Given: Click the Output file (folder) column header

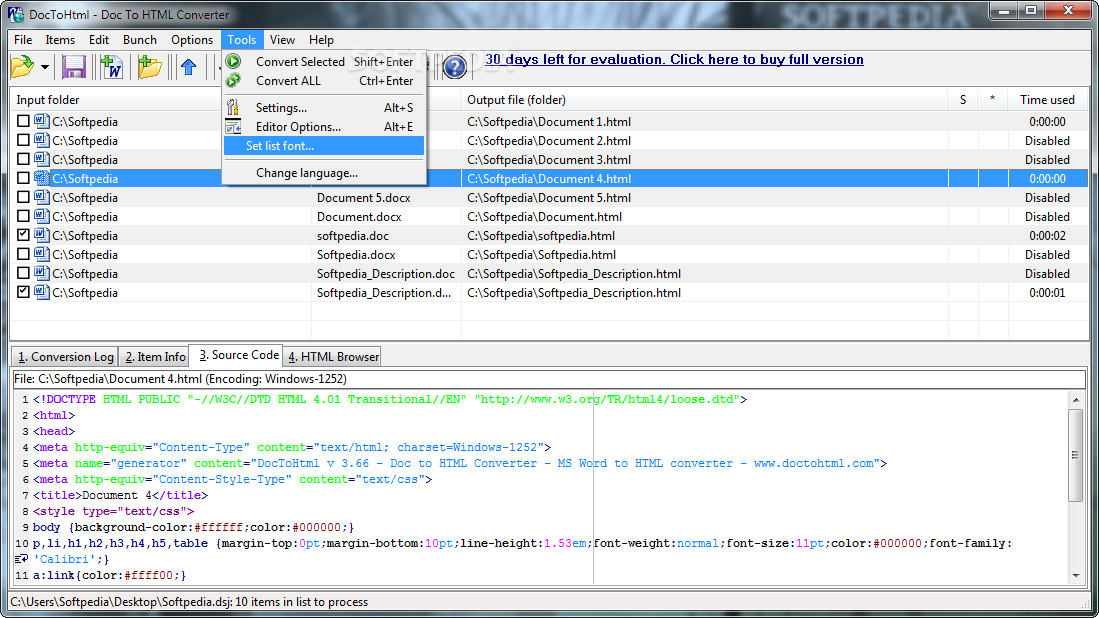Looking at the screenshot, I should click(704, 100).
